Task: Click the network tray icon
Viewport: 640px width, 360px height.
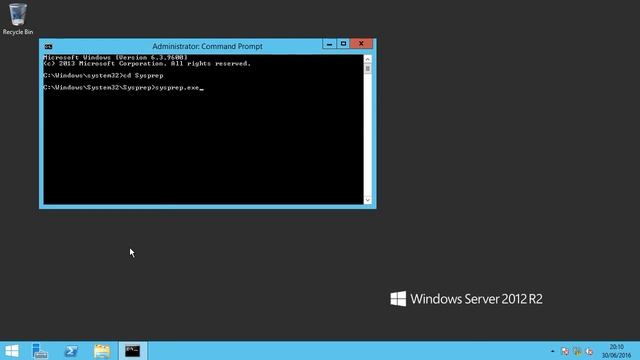Action: coord(577,351)
